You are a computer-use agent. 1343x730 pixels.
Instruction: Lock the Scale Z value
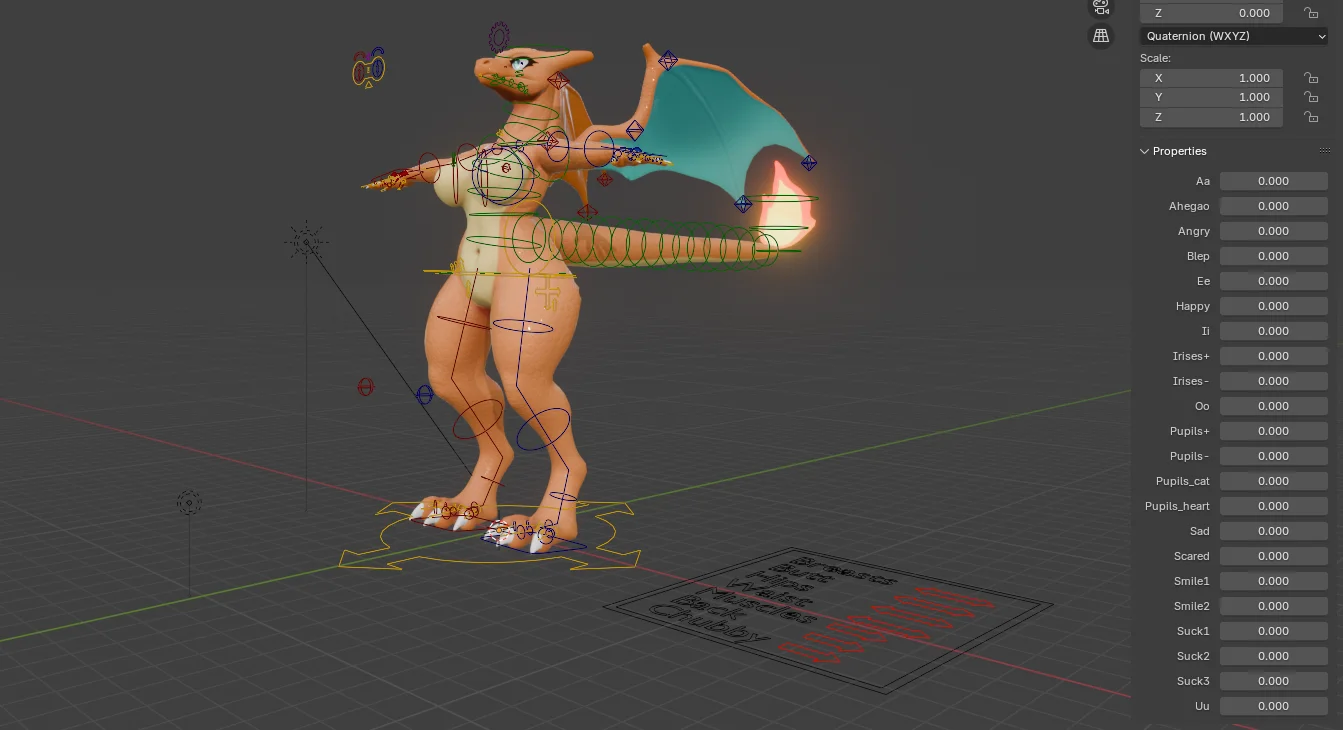click(1311, 117)
